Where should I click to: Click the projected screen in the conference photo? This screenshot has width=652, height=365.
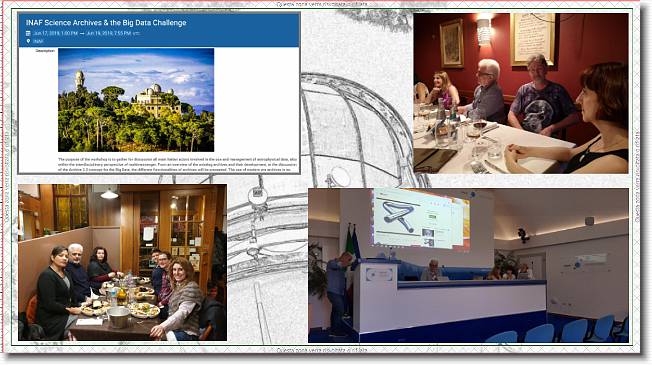tap(421, 219)
